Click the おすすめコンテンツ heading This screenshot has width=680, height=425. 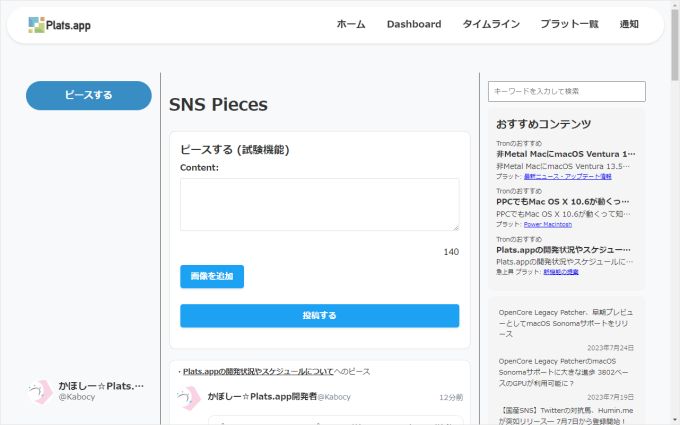pos(543,124)
